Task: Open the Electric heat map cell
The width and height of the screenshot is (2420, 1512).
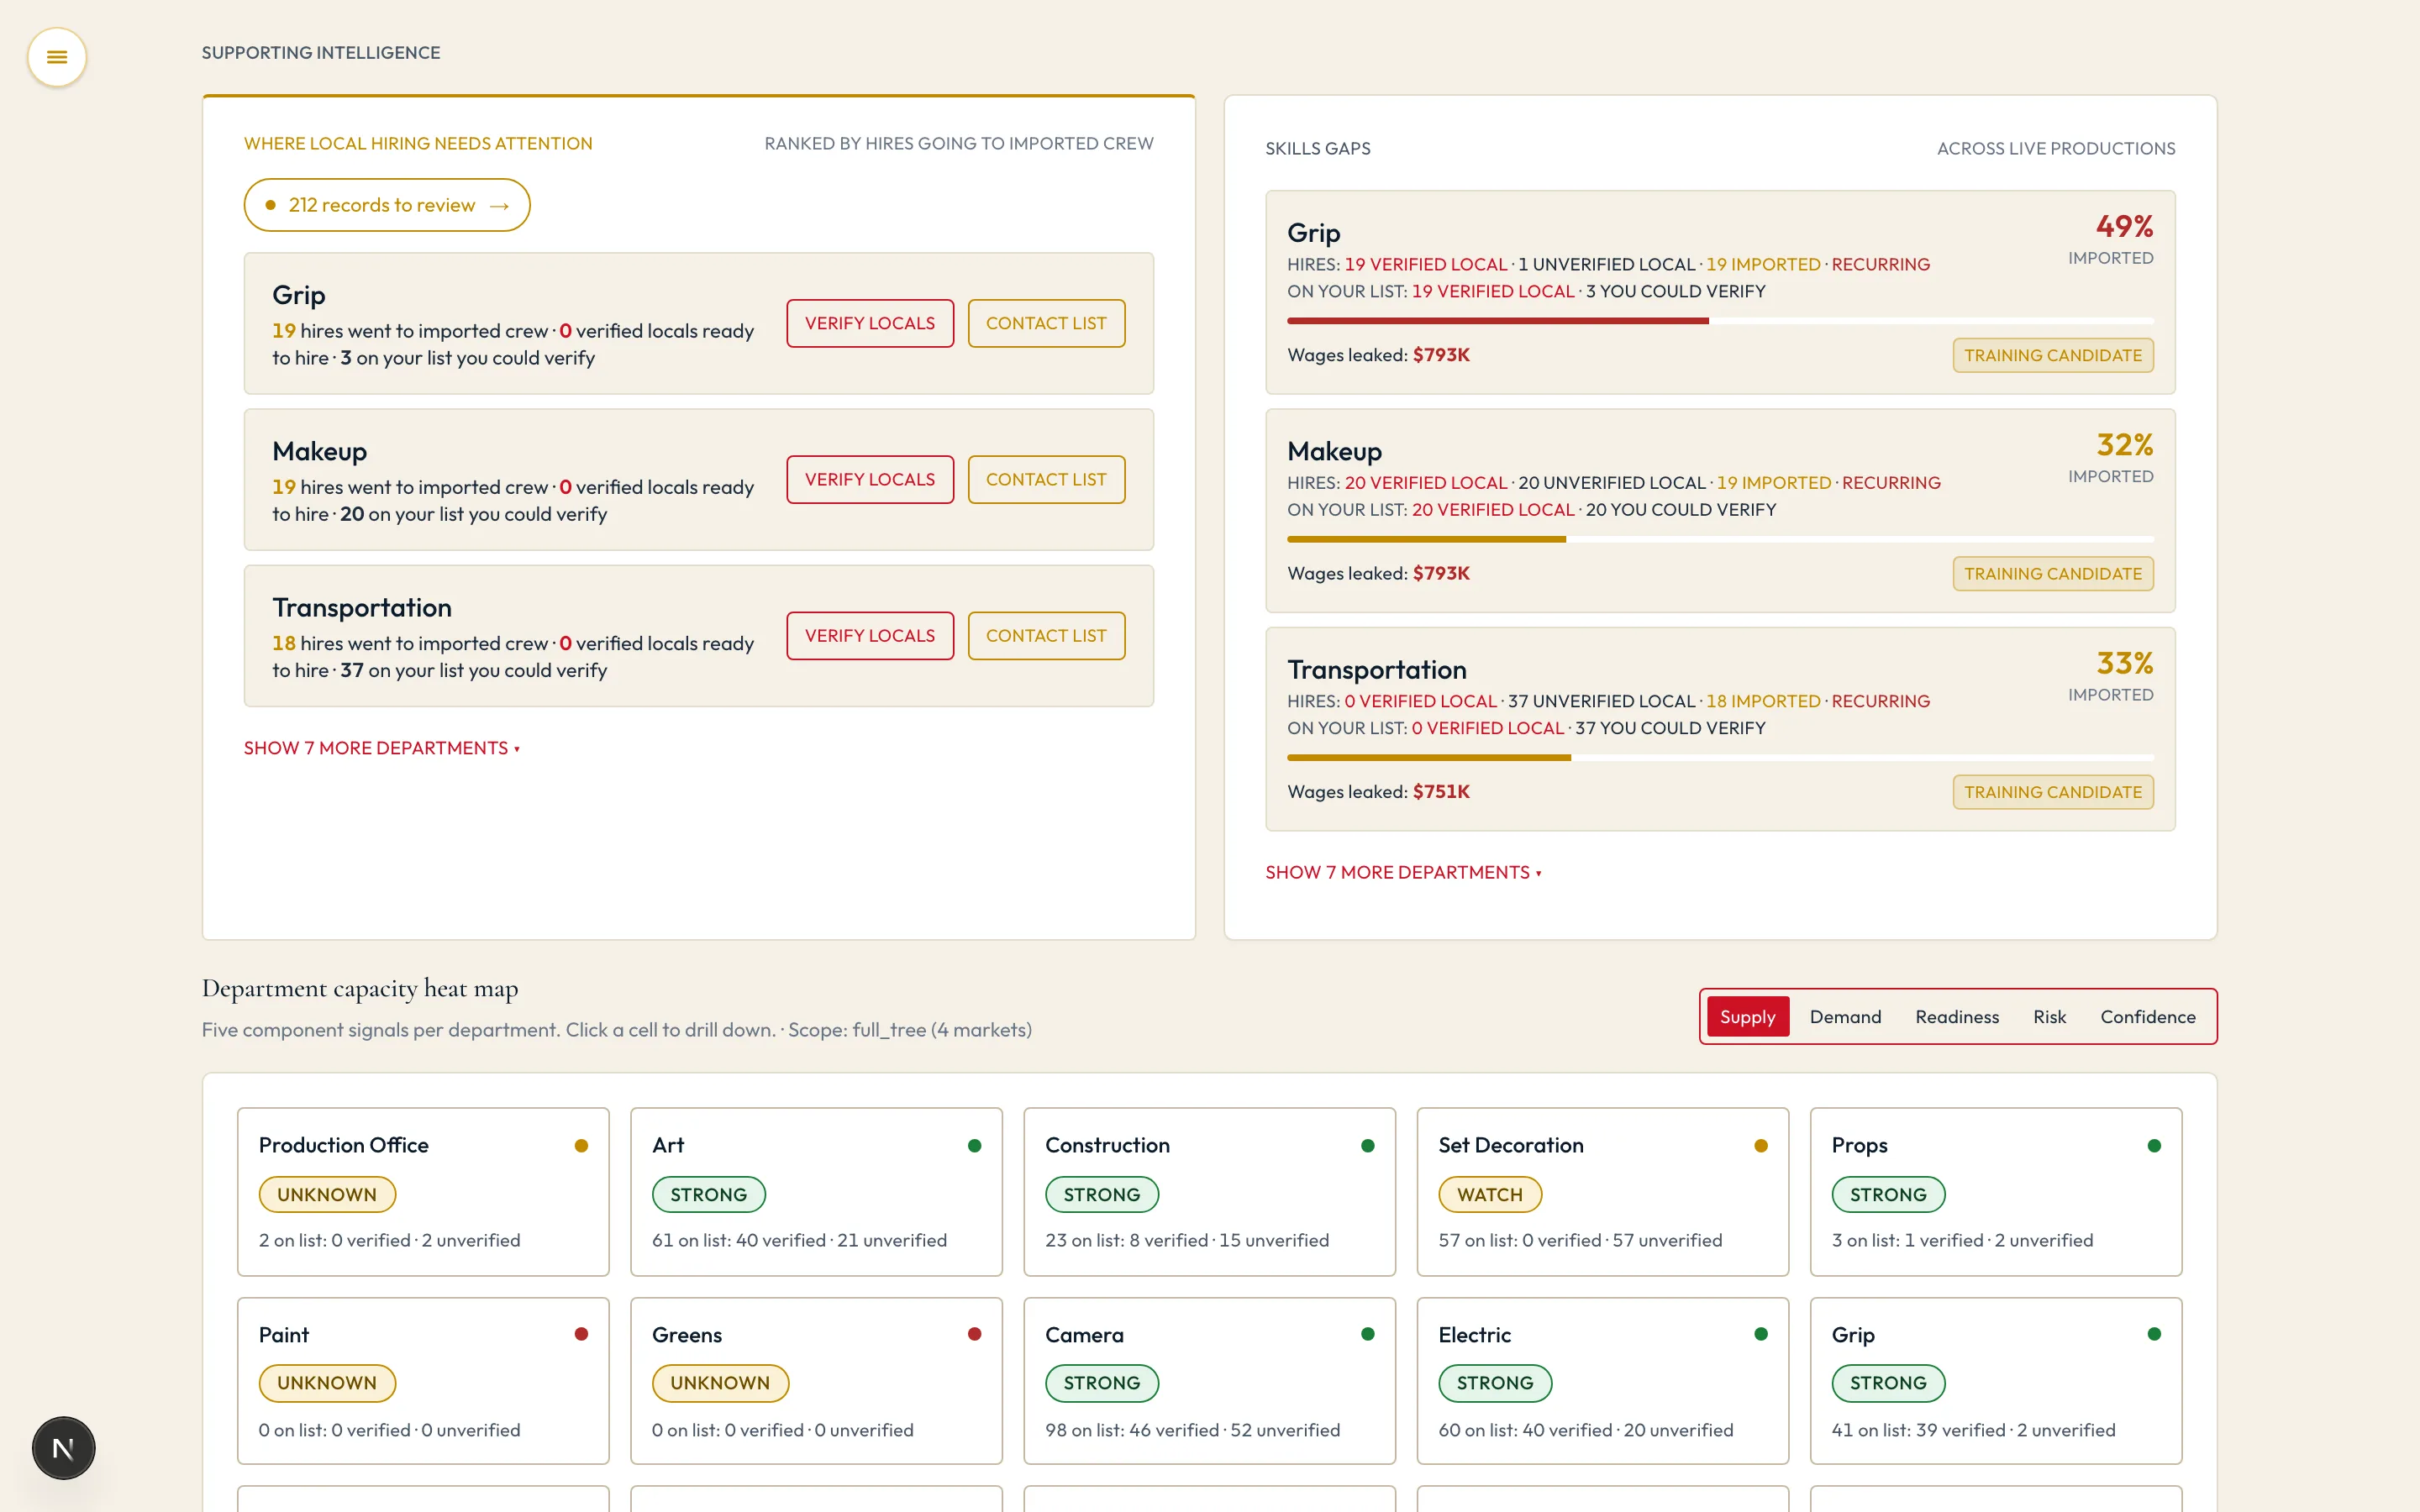Action: 1602,1380
